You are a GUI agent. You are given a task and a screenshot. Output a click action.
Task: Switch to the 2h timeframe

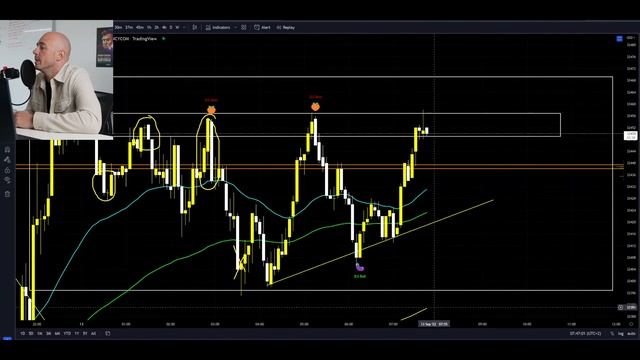click(157, 27)
